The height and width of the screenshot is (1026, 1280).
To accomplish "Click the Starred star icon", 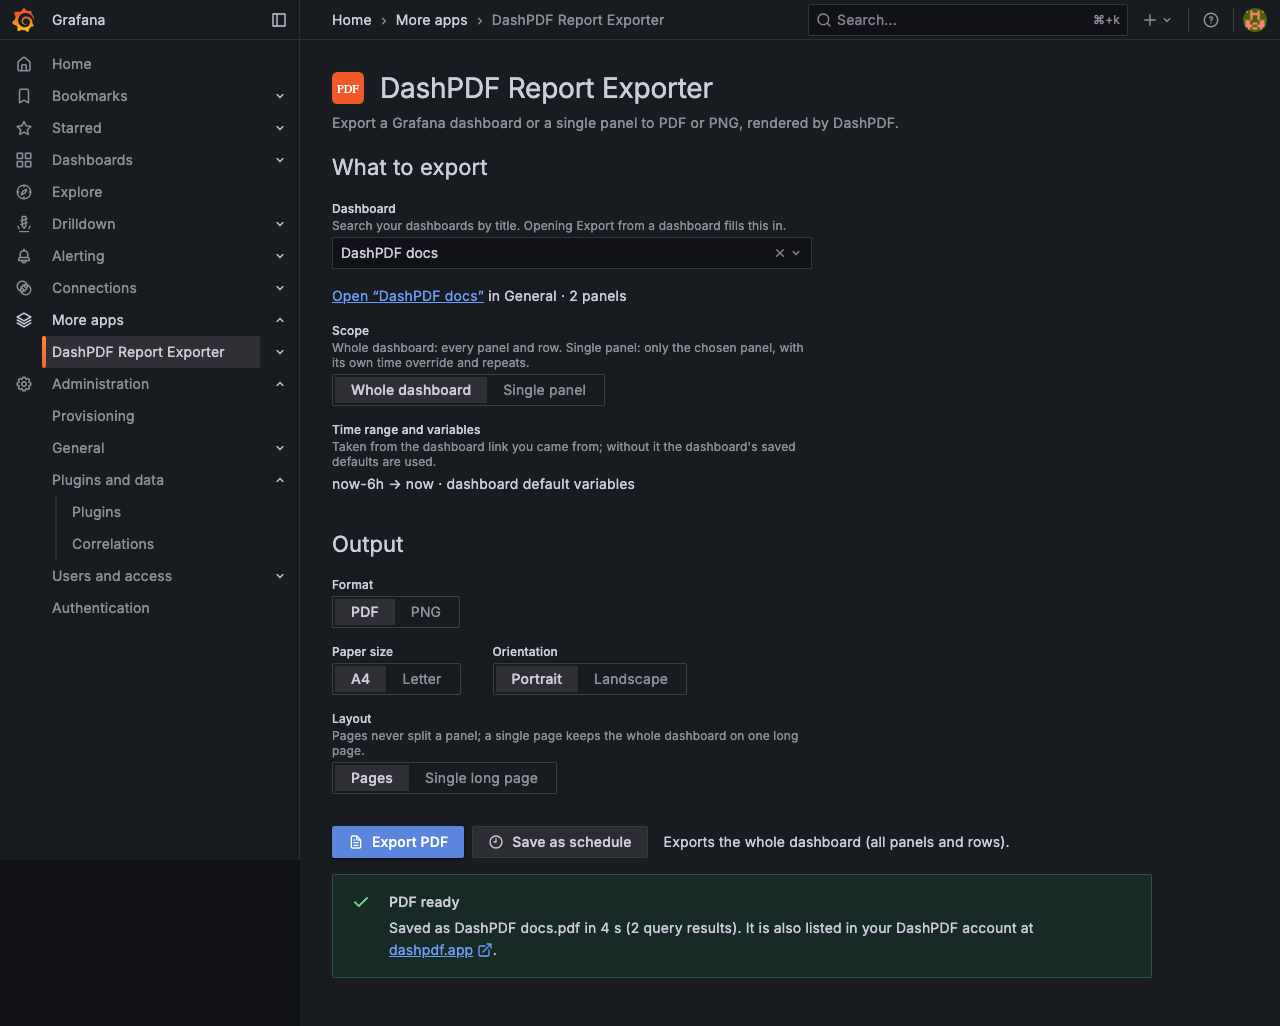I will [x=24, y=128].
